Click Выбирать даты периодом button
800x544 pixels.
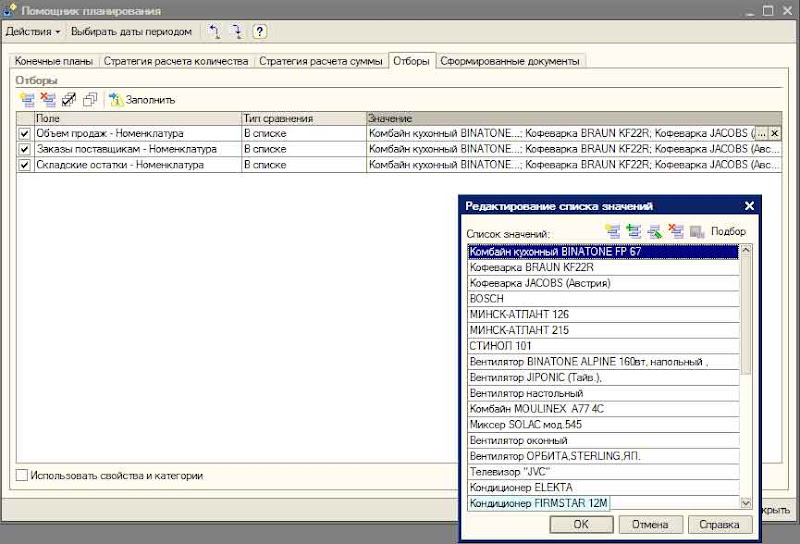tap(131, 32)
